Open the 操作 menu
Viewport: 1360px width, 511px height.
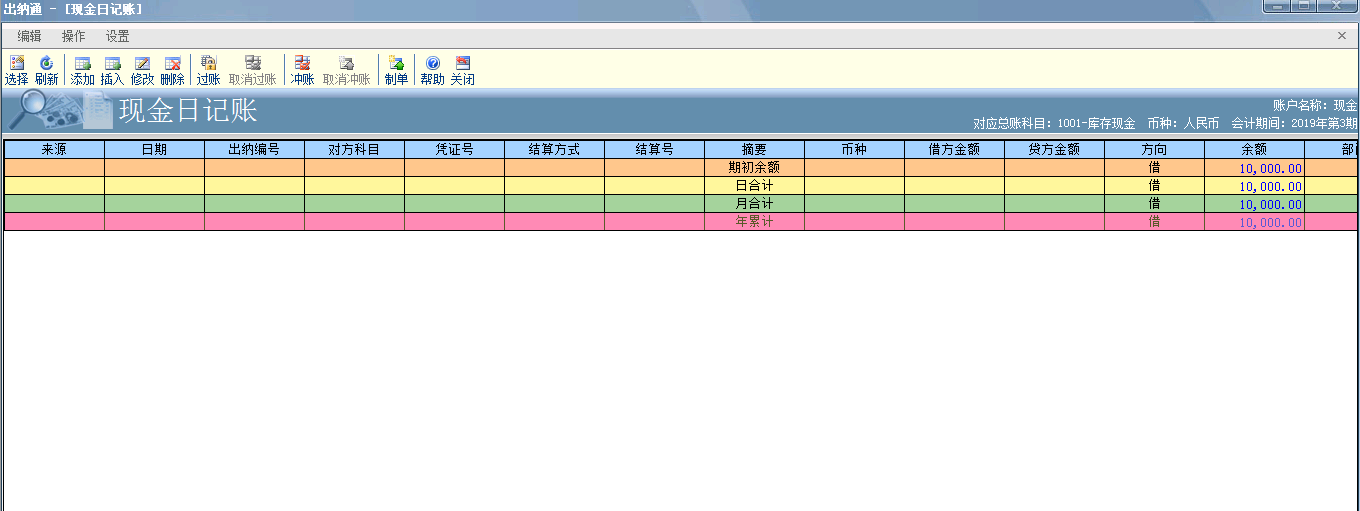[x=73, y=36]
